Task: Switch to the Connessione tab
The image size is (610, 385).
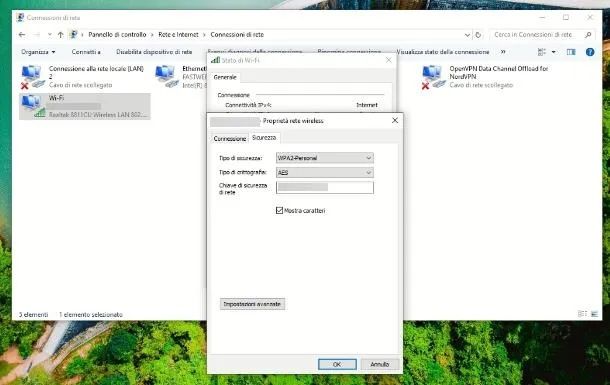Action: click(x=230, y=138)
